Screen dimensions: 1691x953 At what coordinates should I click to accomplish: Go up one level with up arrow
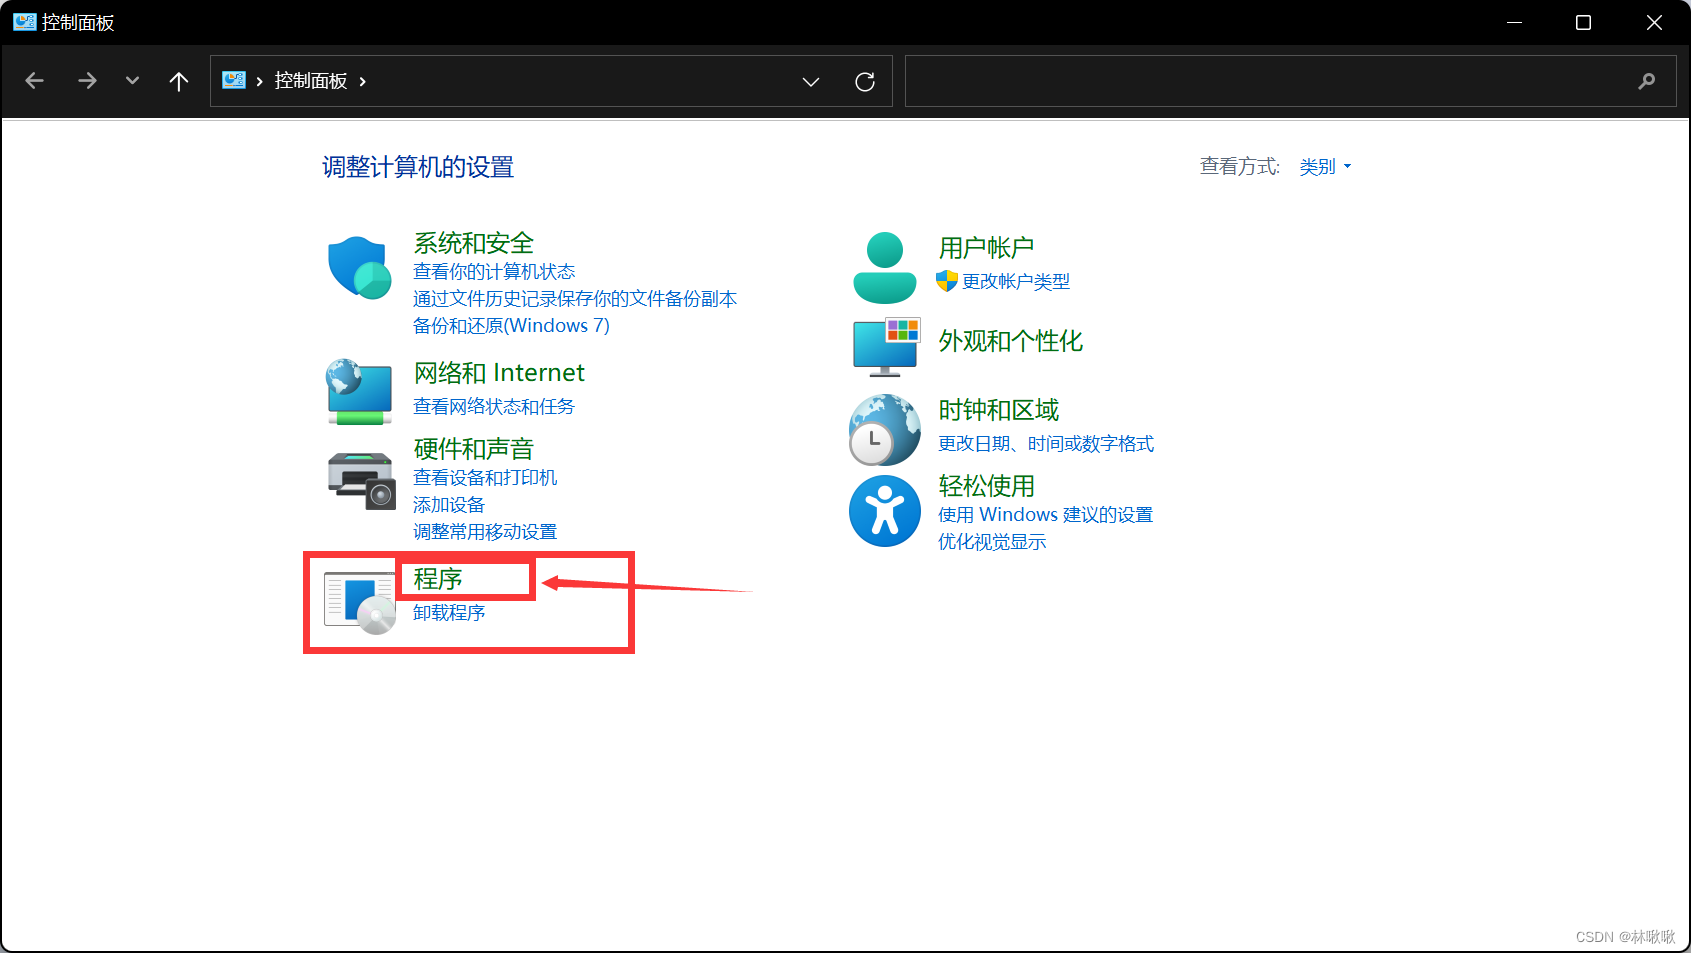179,81
